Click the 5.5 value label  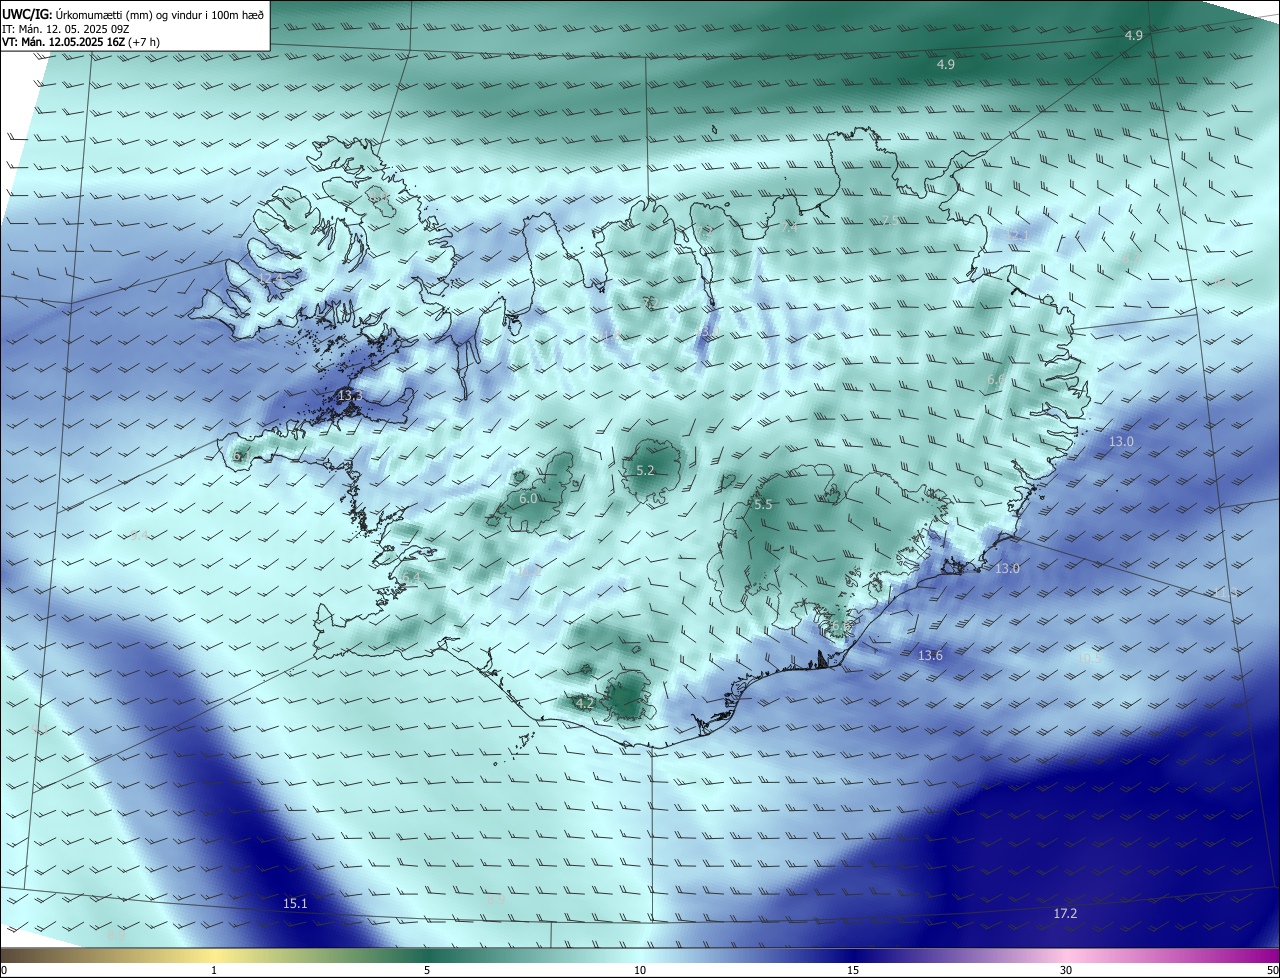coord(763,505)
